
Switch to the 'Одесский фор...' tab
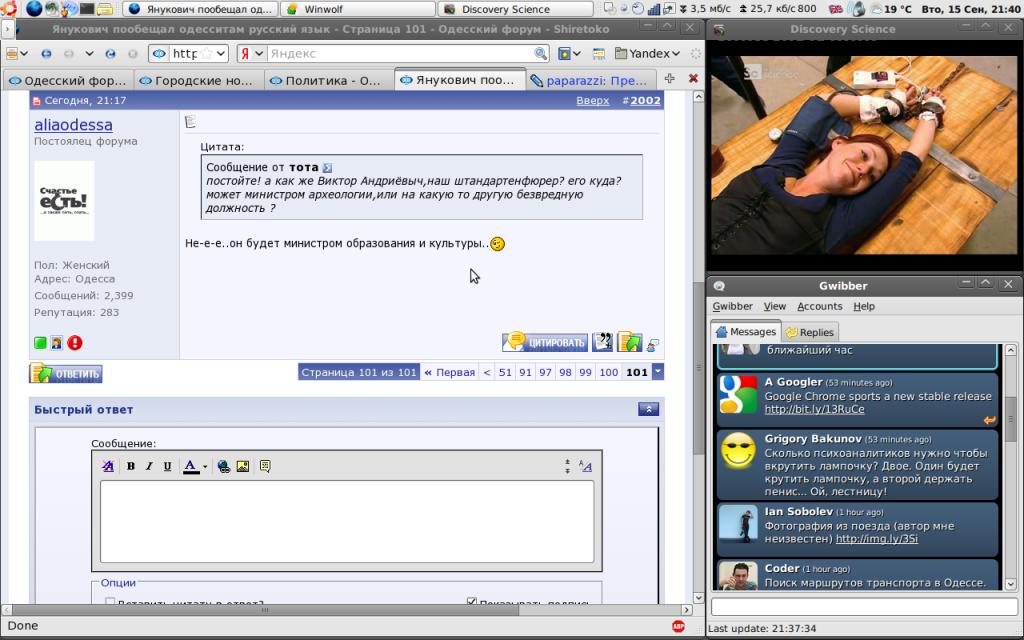click(x=68, y=80)
